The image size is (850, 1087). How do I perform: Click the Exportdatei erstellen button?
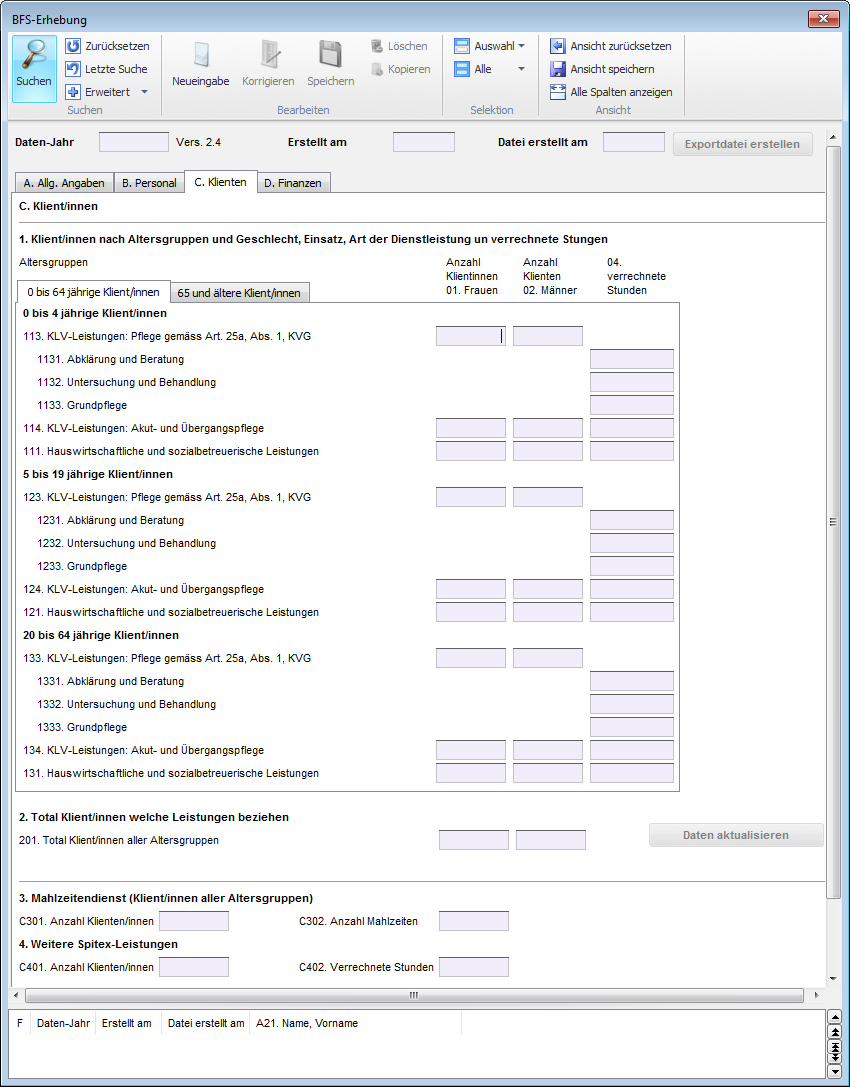pyautogui.click(x=743, y=144)
